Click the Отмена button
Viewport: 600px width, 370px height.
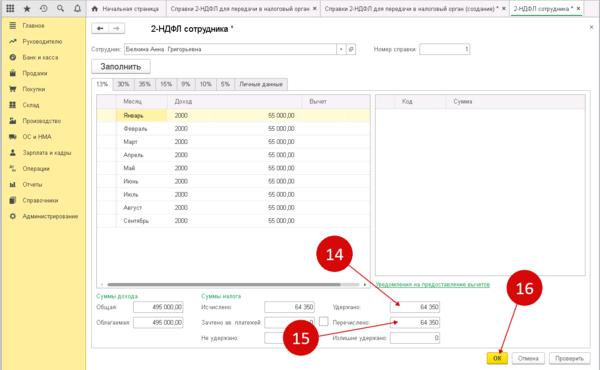pos(528,358)
